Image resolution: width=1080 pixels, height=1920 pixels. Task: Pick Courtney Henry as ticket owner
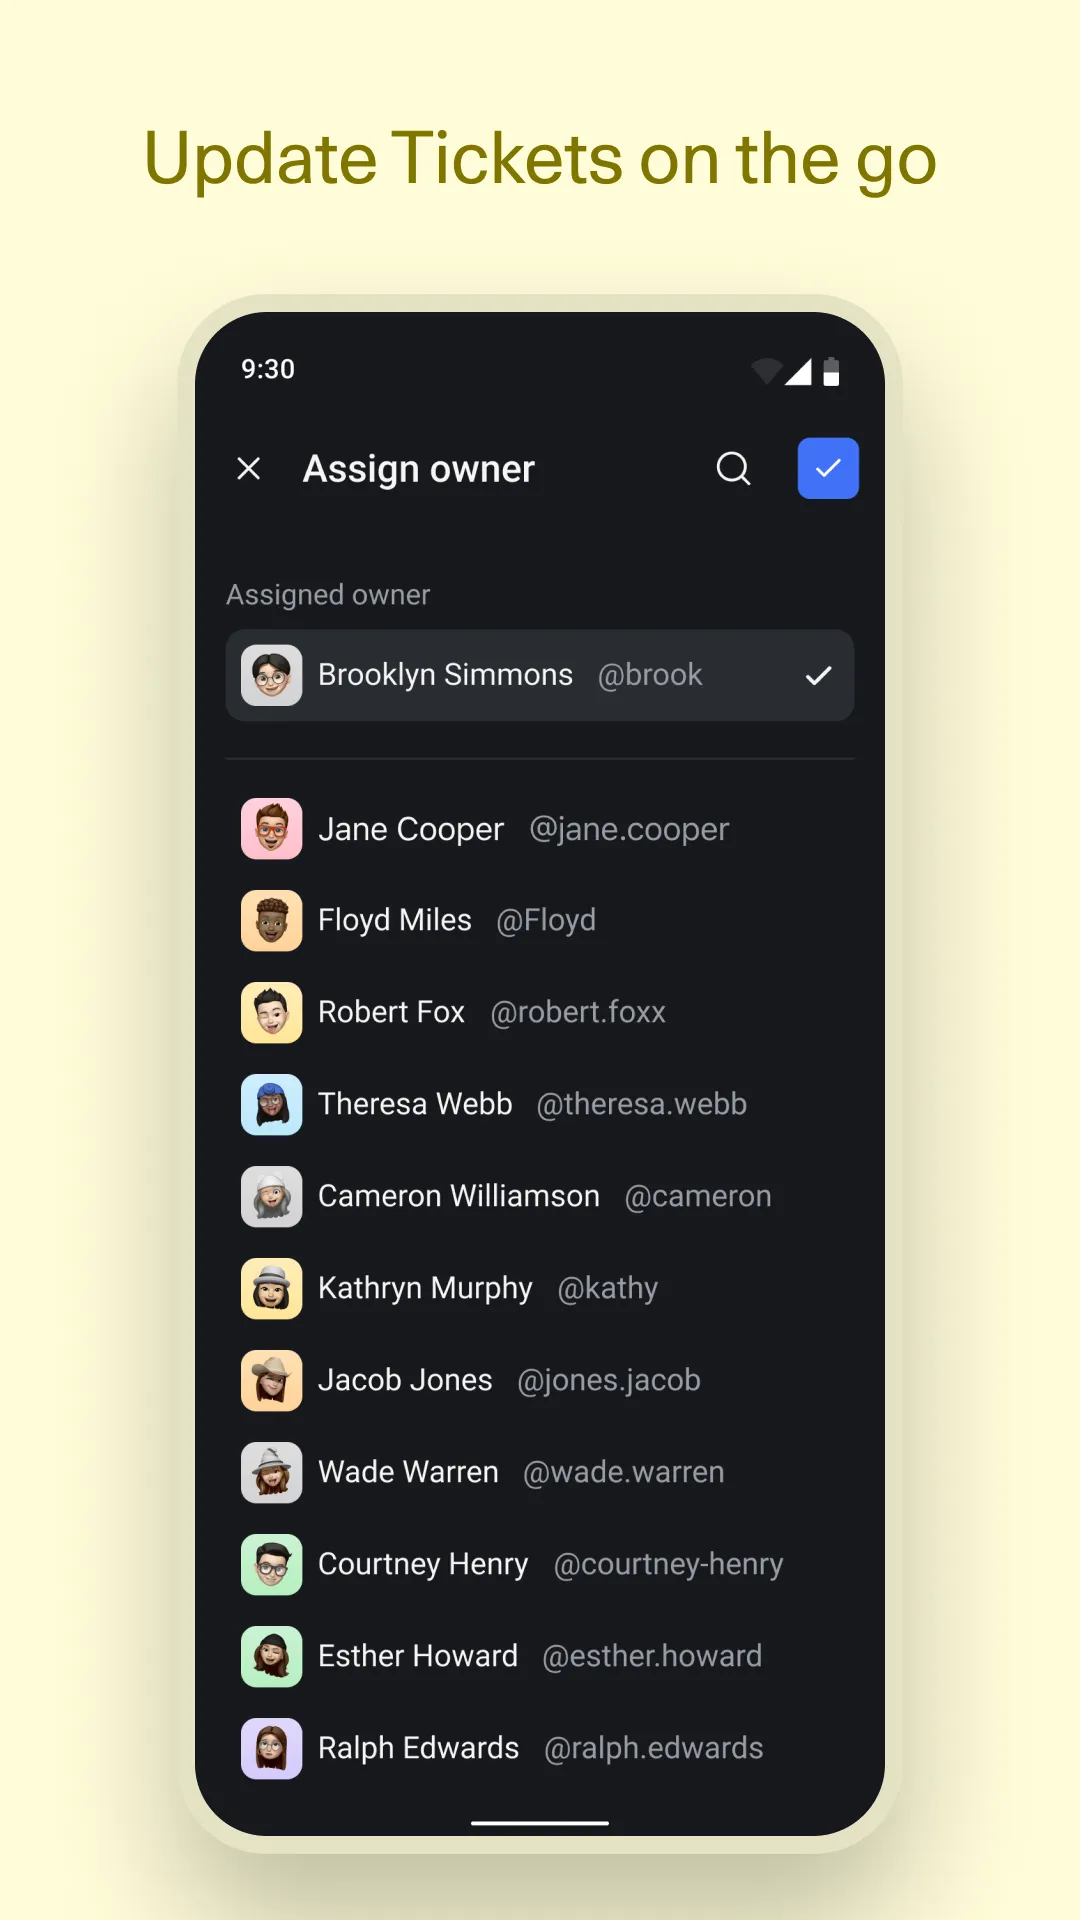pos(422,1564)
